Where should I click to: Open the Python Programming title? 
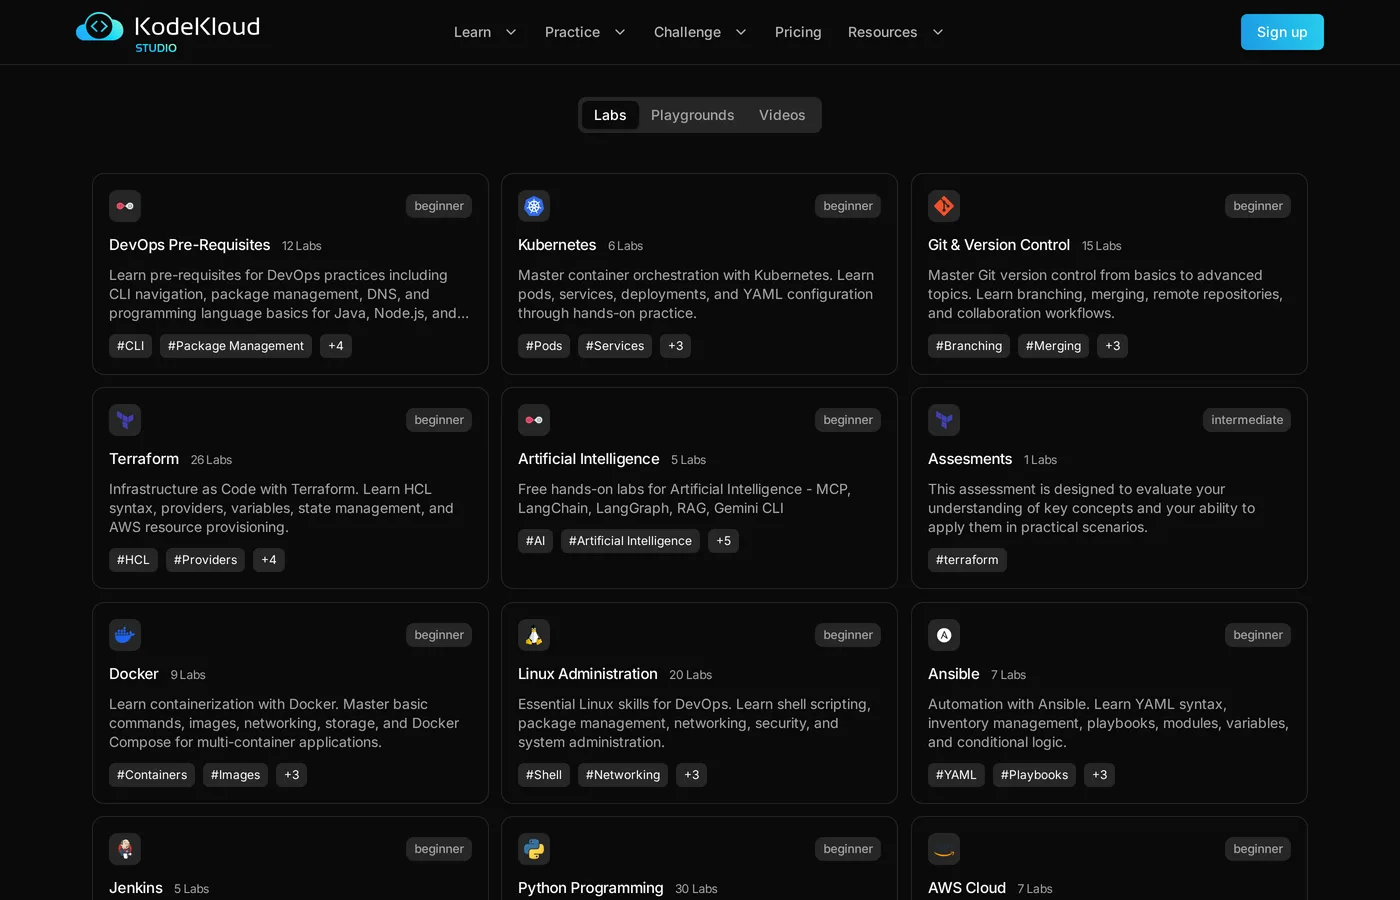pyautogui.click(x=591, y=888)
